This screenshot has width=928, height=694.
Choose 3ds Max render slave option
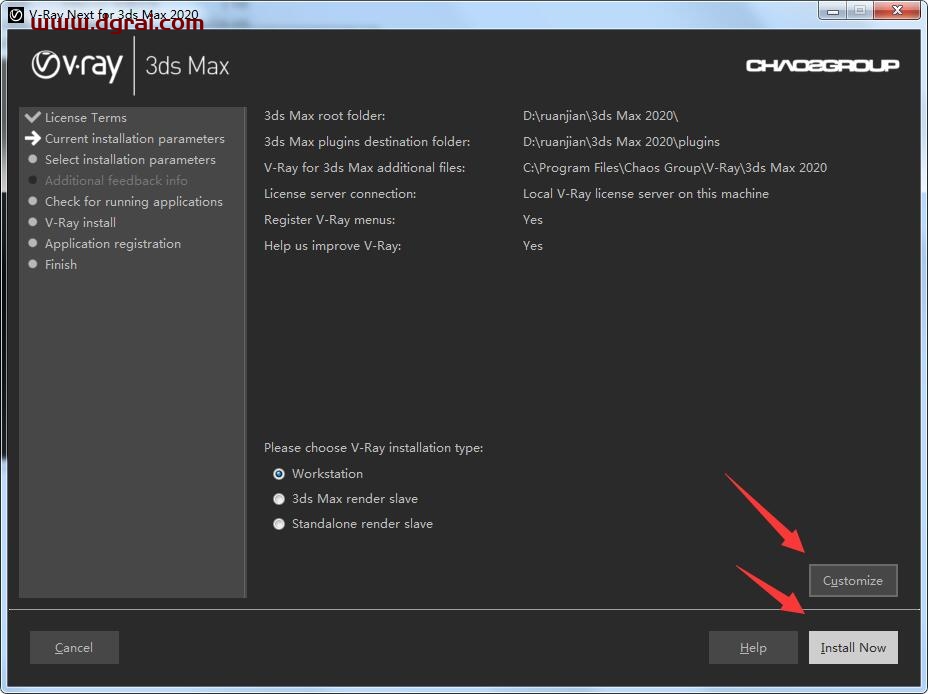279,499
